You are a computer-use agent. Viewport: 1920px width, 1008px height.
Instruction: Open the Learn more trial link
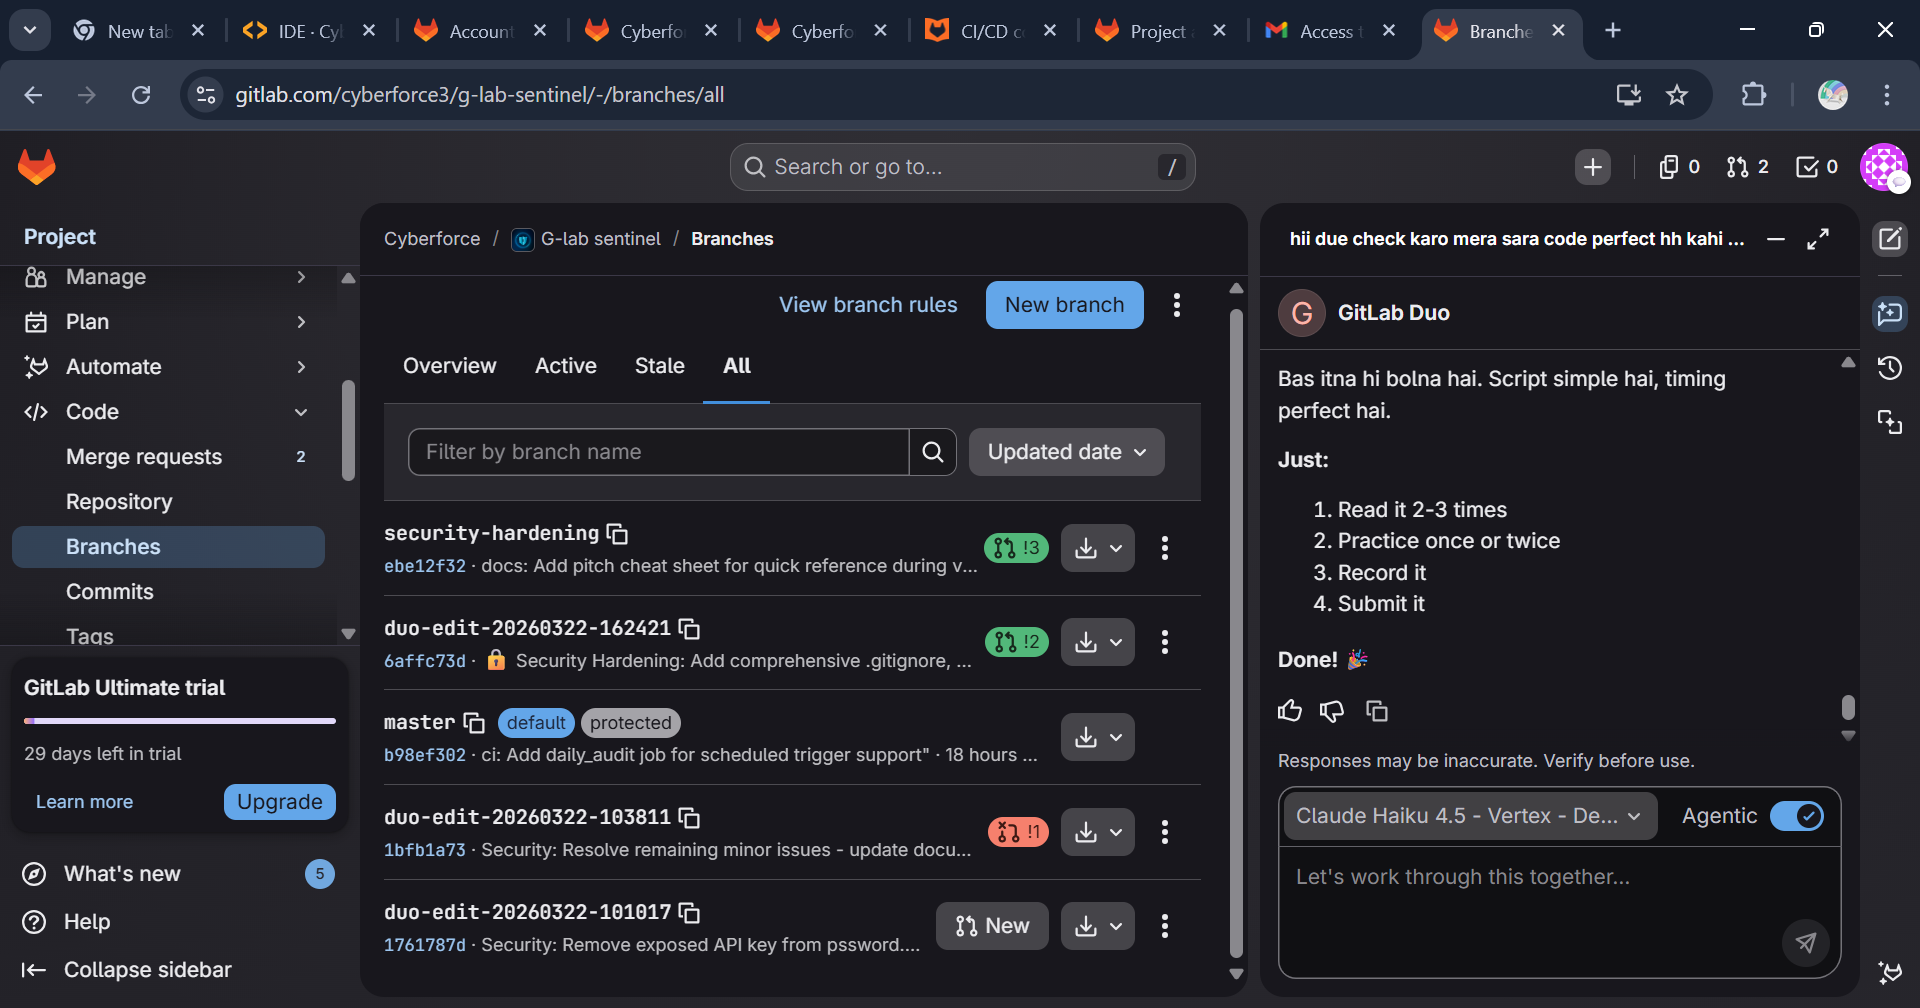[x=84, y=802]
